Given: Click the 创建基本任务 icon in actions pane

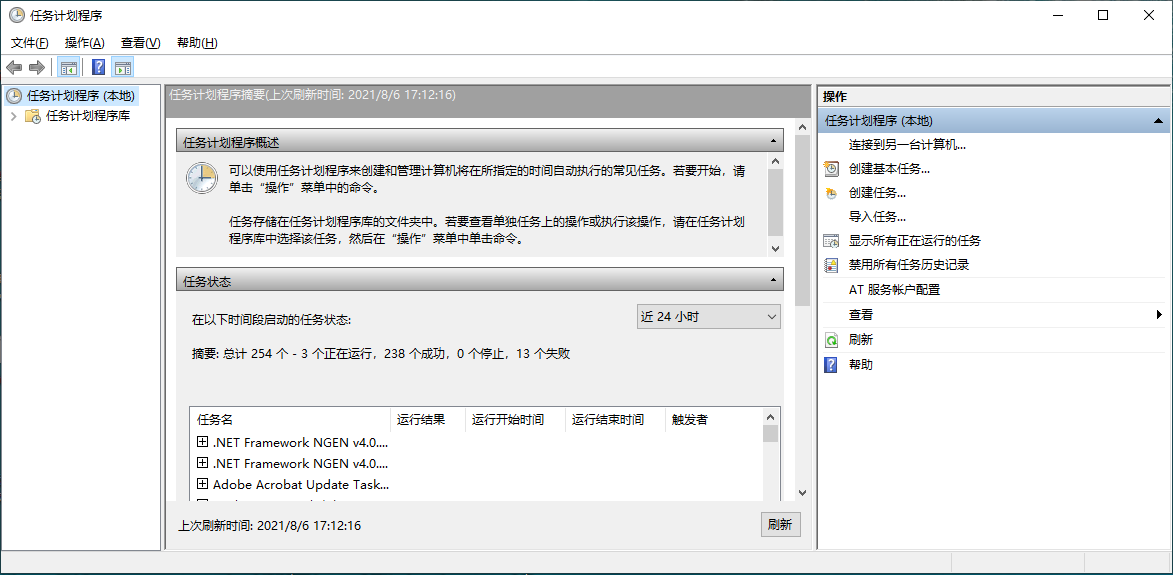Looking at the screenshot, I should [x=831, y=169].
